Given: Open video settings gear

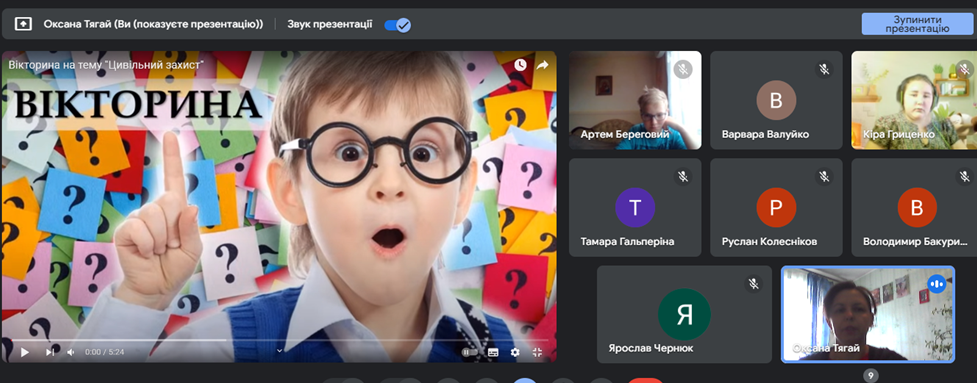Looking at the screenshot, I should coord(515,352).
